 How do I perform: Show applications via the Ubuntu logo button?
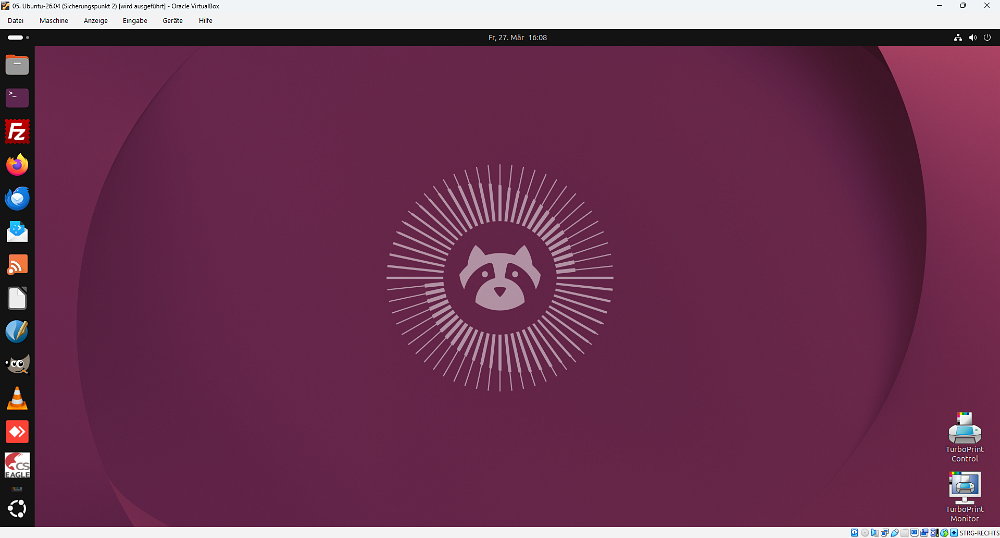coord(17,509)
